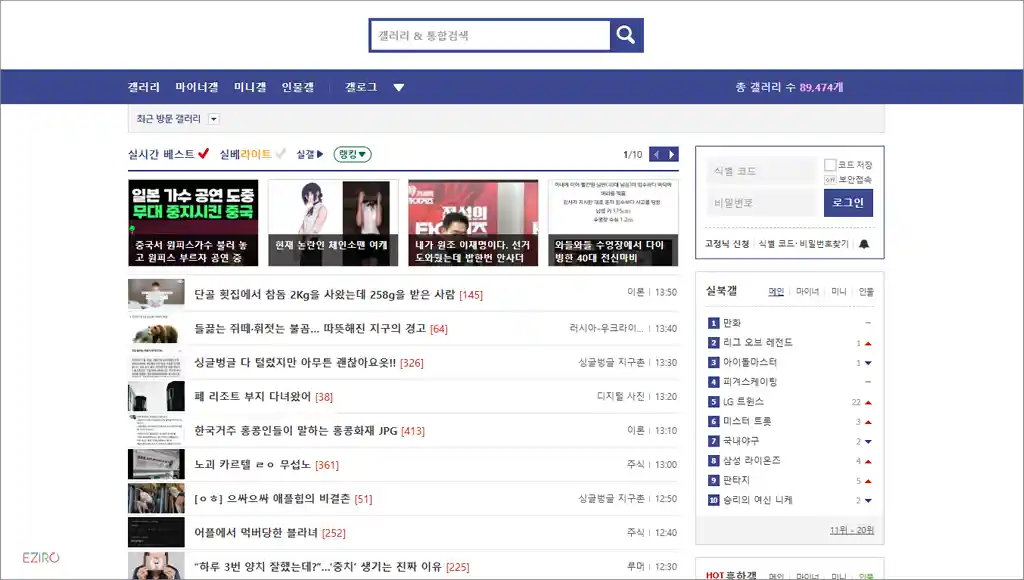This screenshot has height=580, width=1024.
Task: Open the 최근 방문 갤러리 dropdown
Action: (x=213, y=119)
